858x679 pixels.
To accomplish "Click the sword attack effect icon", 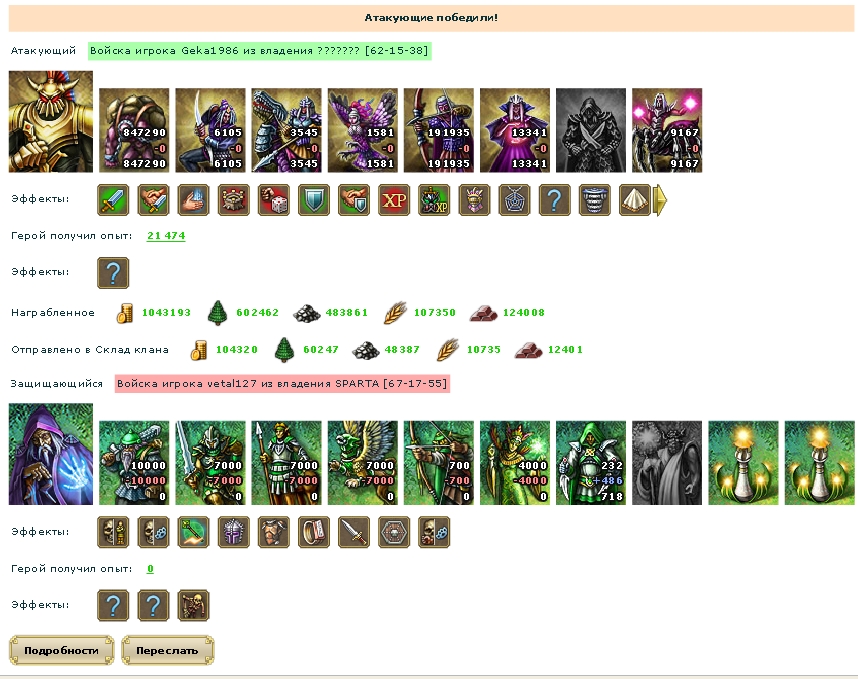I will [113, 200].
